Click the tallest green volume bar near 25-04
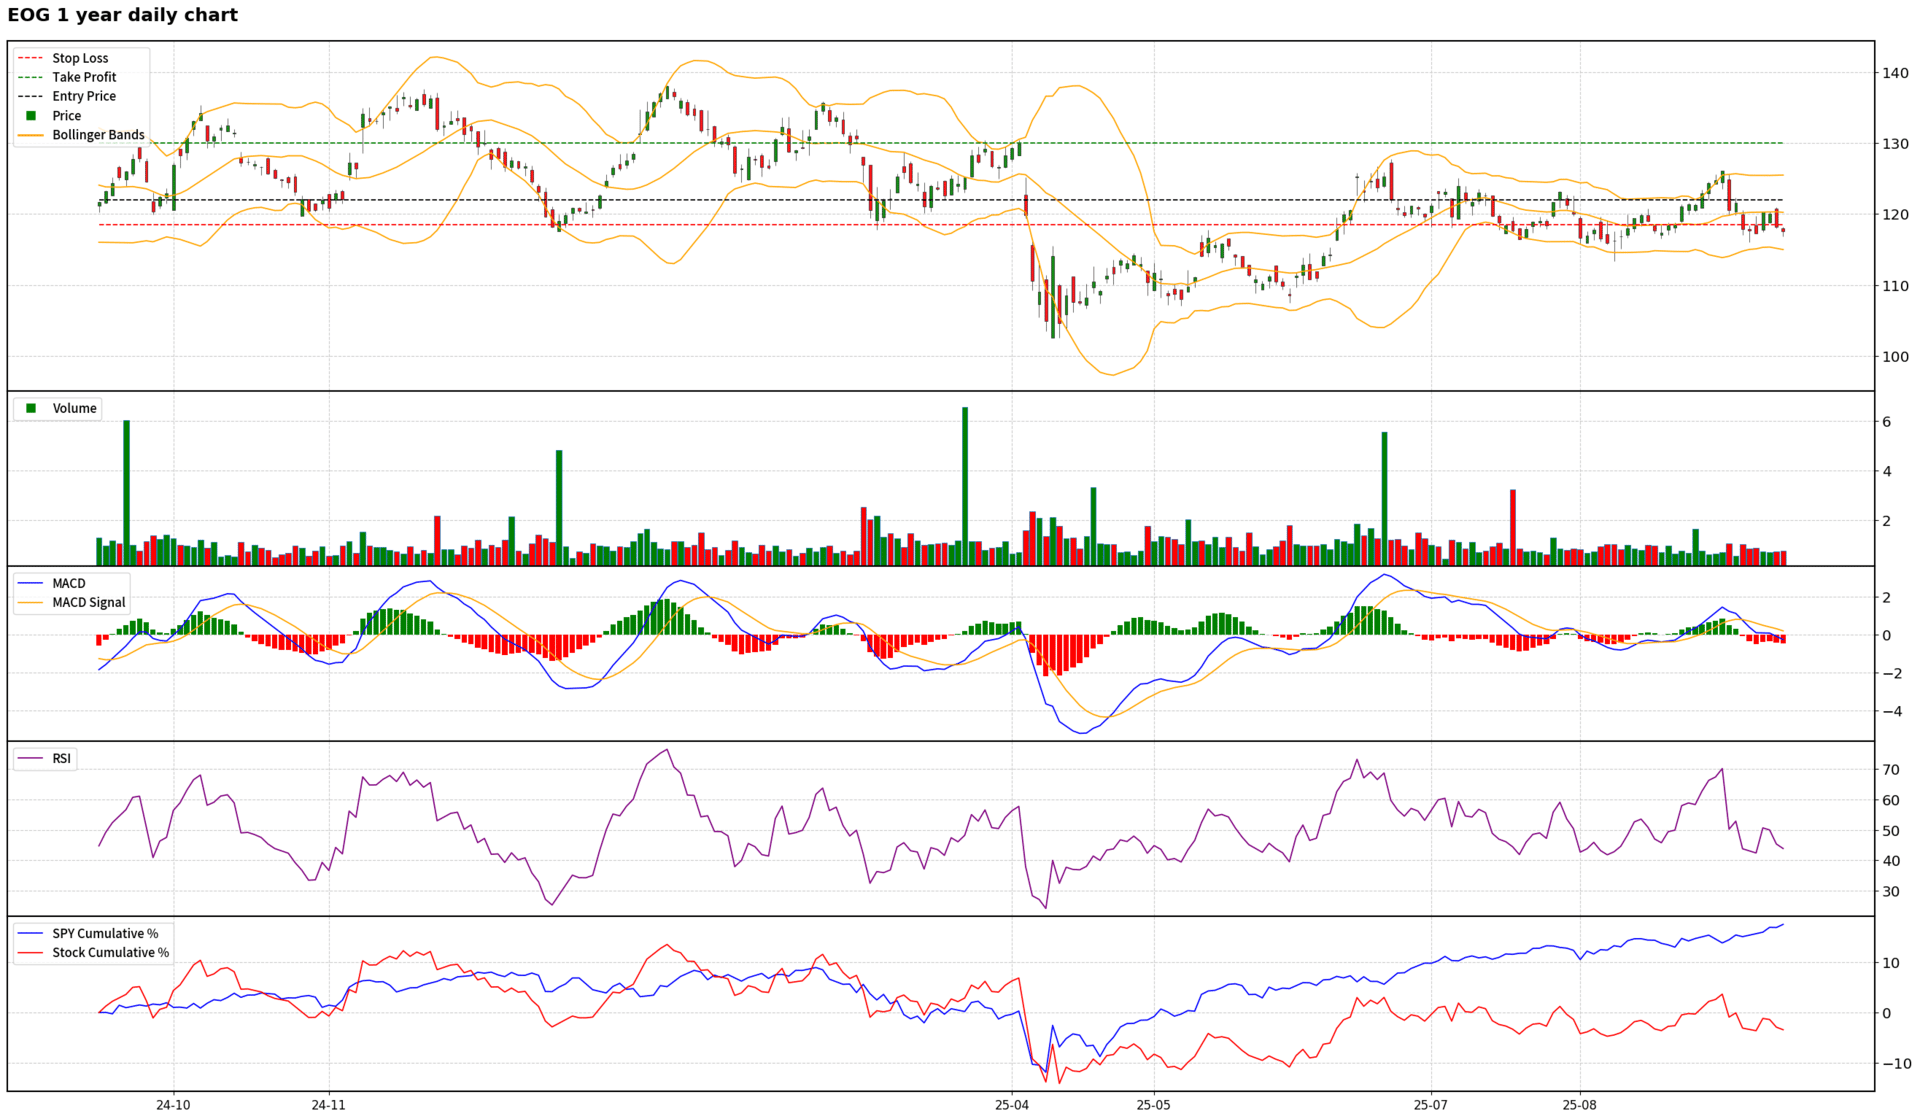The width and height of the screenshot is (1920, 1119). tap(965, 486)
